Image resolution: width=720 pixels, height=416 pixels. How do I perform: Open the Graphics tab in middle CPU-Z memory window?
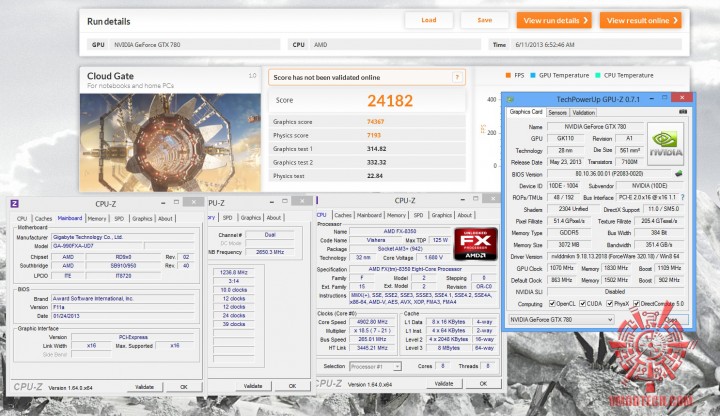251,218
